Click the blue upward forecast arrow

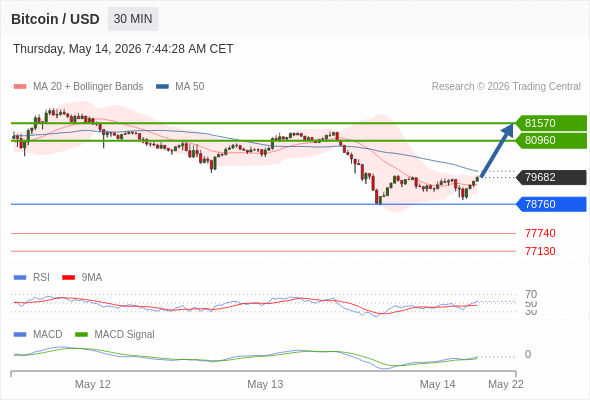[497, 150]
